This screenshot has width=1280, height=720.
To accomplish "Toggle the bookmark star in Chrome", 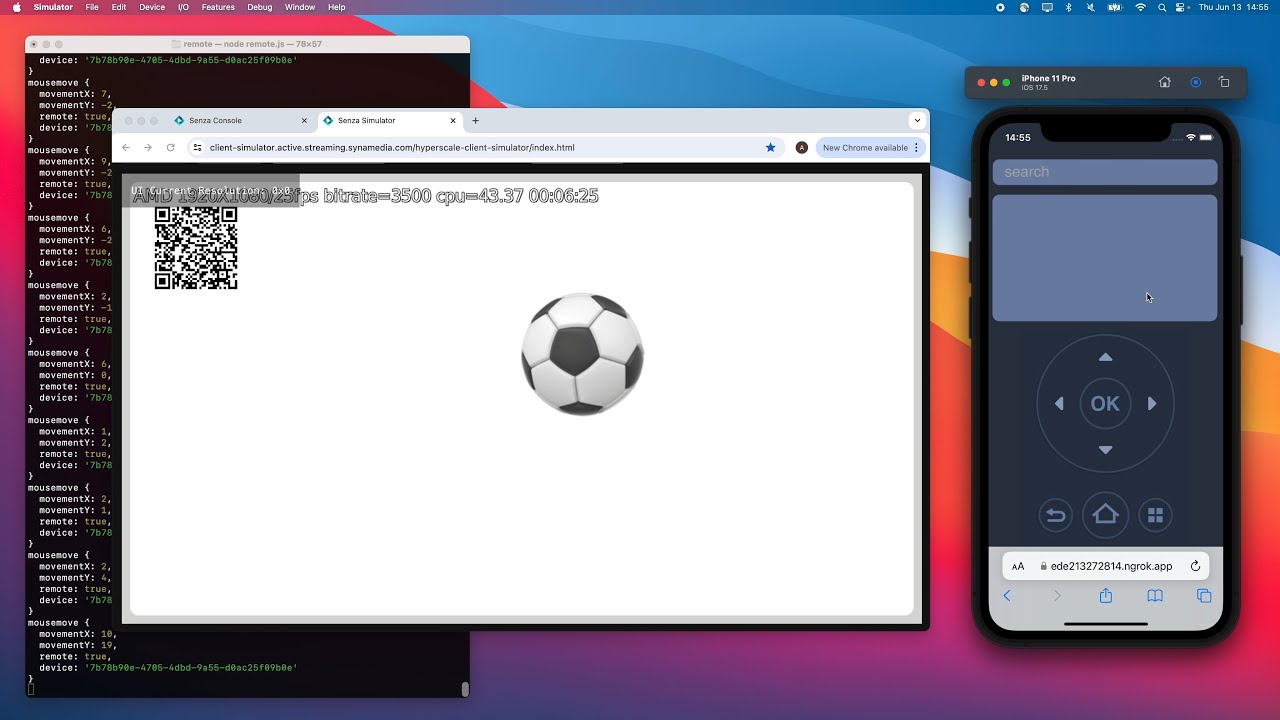I will pyautogui.click(x=770, y=147).
